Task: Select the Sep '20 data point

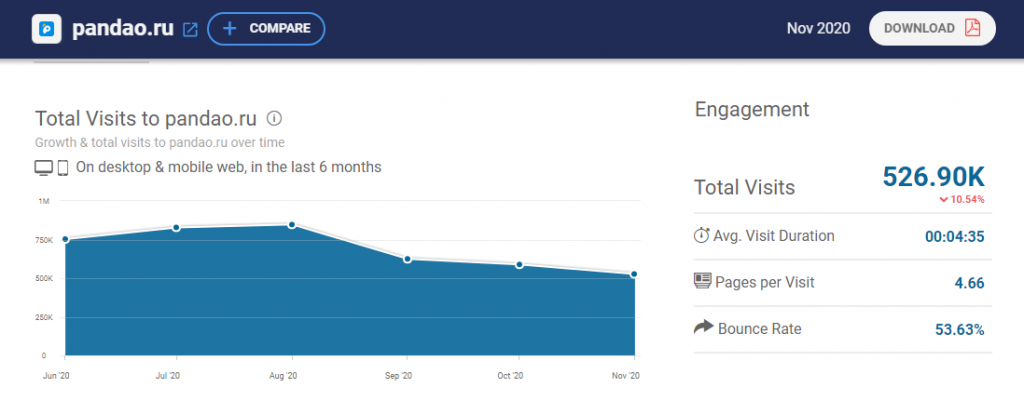Action: pyautogui.click(x=407, y=259)
